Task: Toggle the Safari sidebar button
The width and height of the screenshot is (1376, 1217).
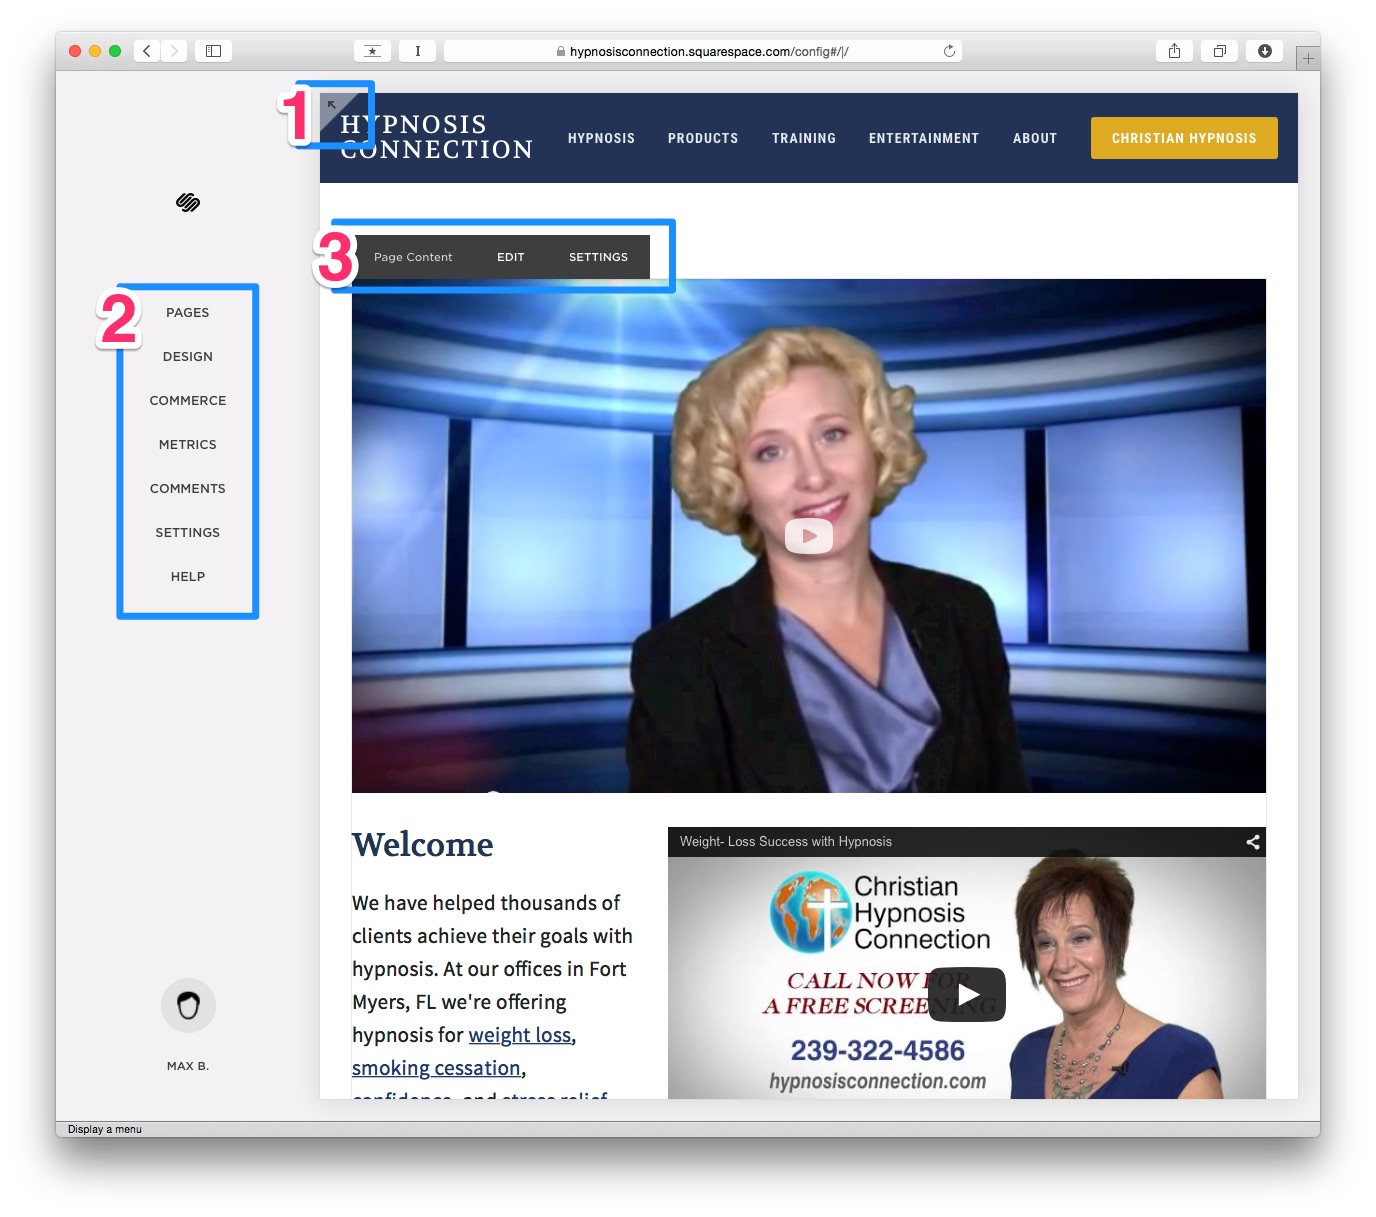Action: coord(213,51)
